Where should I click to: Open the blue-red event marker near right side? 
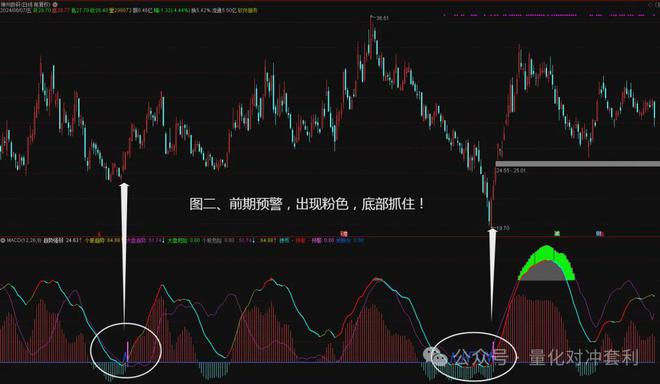click(599, 234)
